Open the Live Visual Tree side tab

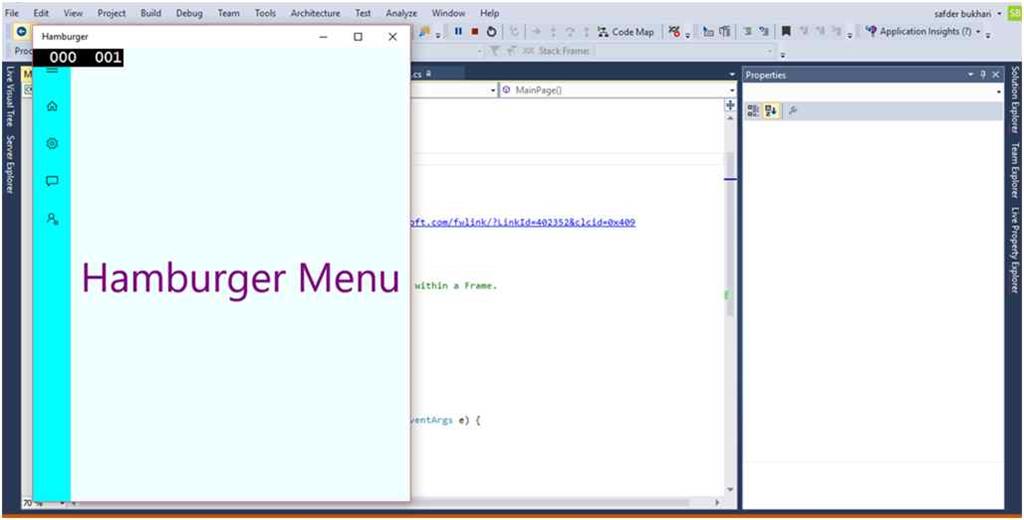10,96
